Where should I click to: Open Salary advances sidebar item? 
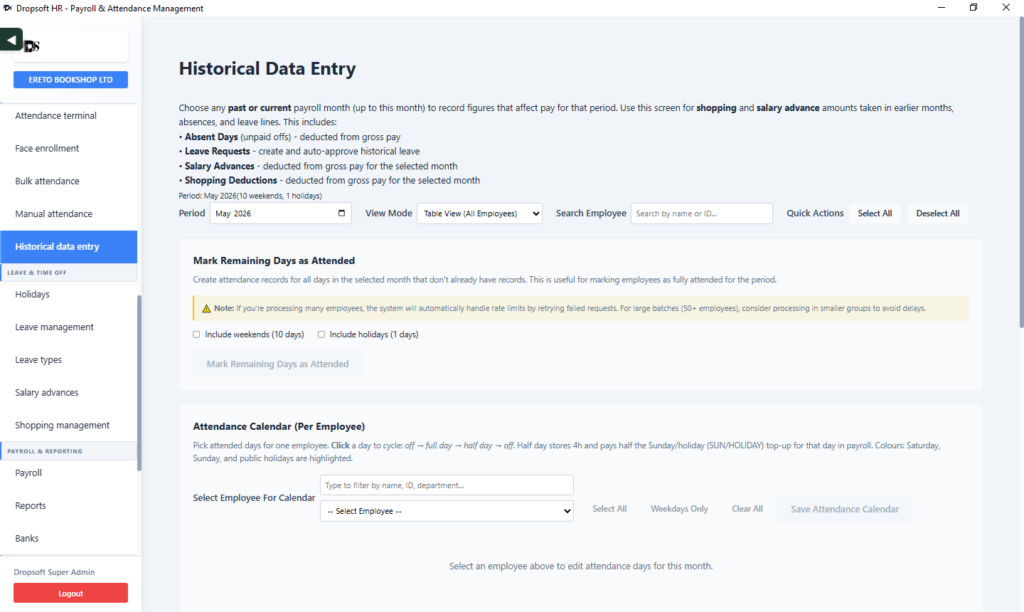(x=46, y=393)
